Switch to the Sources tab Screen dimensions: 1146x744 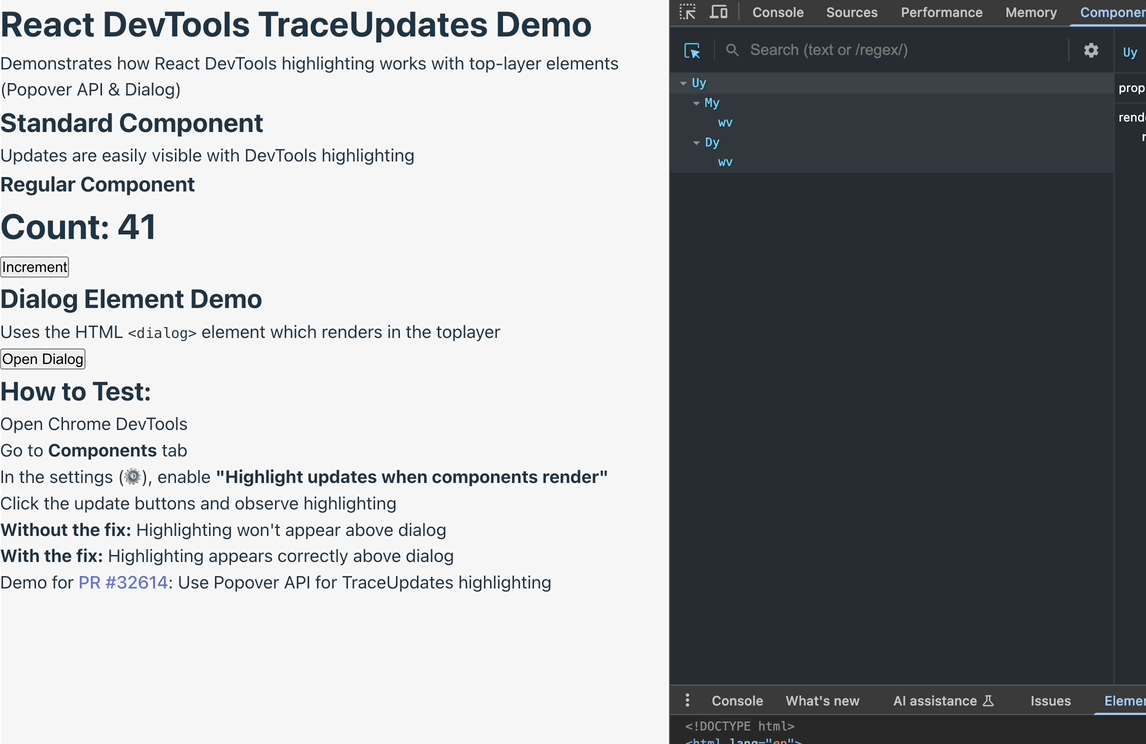851,12
